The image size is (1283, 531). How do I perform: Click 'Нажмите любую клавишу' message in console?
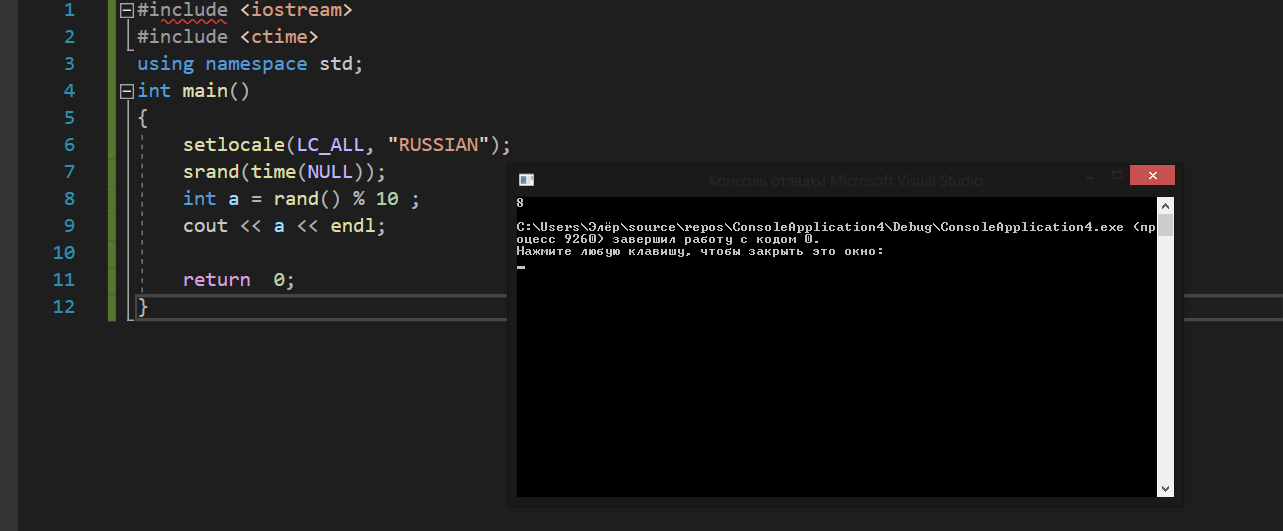coord(700,251)
